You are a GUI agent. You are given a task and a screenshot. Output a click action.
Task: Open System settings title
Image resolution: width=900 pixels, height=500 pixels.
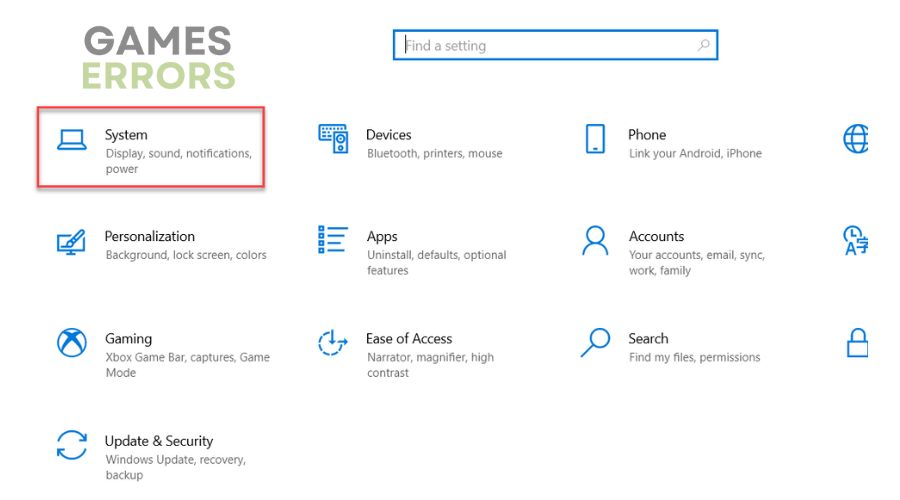click(126, 135)
